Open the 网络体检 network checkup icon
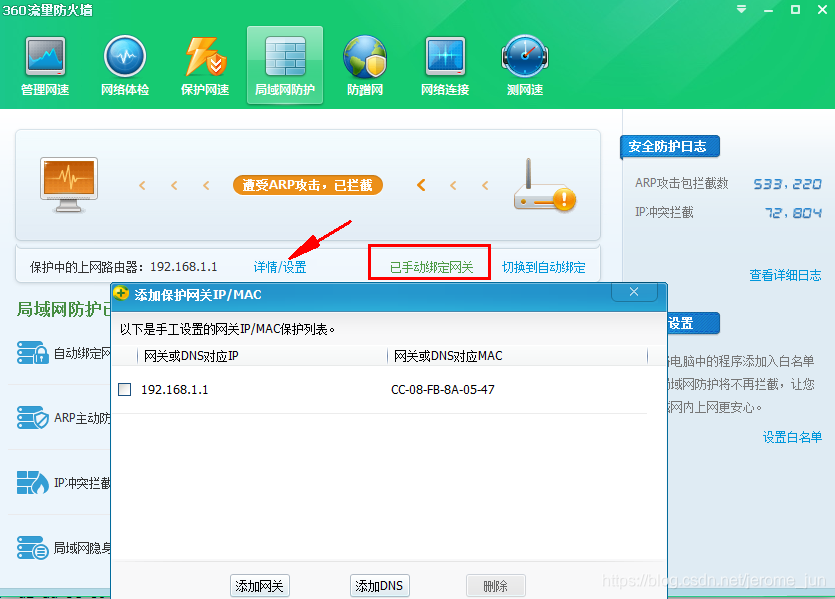Image resolution: width=835 pixels, height=599 pixels. pyautogui.click(x=125, y=65)
